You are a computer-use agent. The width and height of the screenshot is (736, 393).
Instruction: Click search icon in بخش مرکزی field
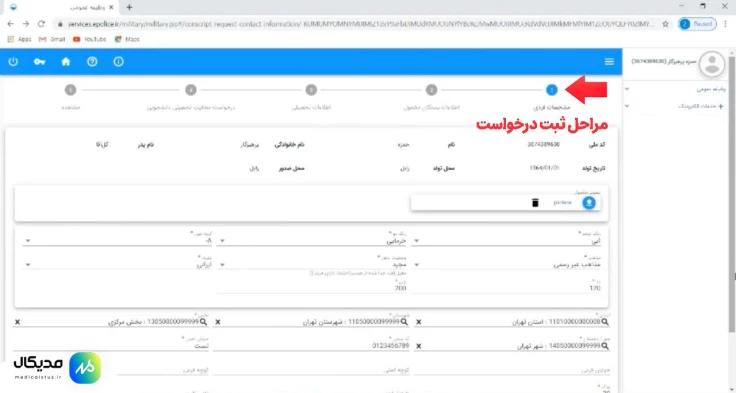pyautogui.click(x=203, y=322)
